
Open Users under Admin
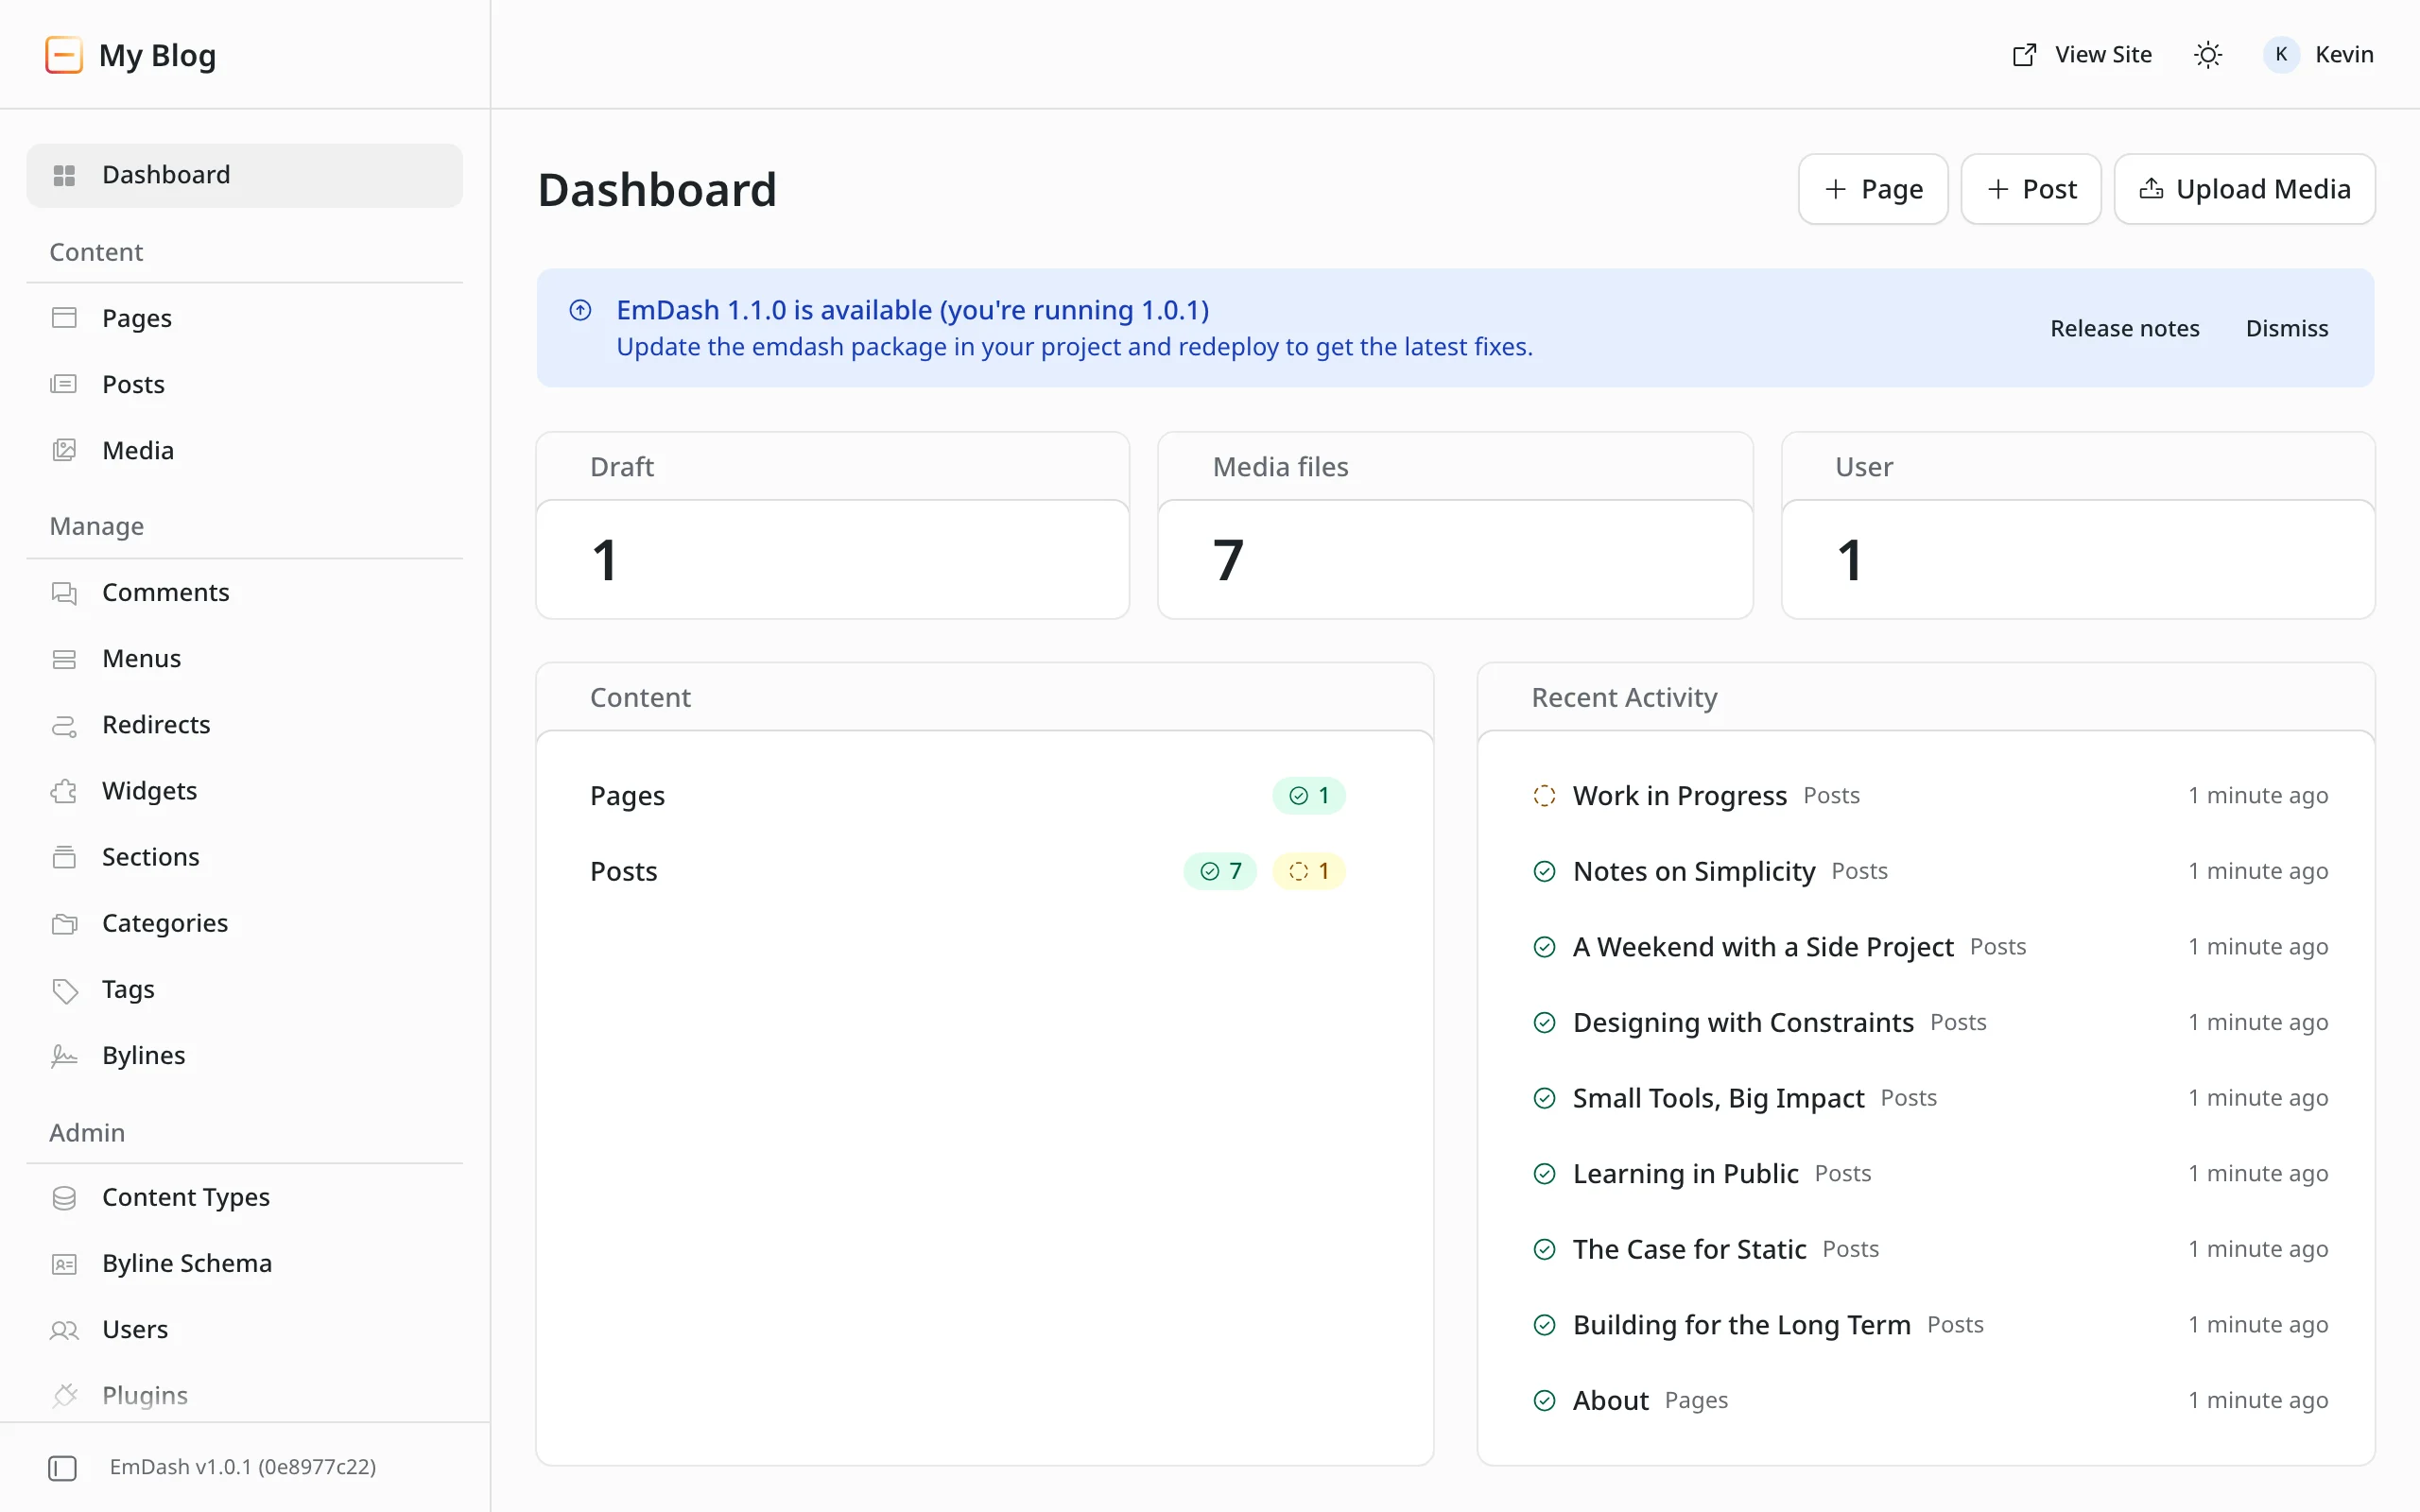click(245, 1330)
